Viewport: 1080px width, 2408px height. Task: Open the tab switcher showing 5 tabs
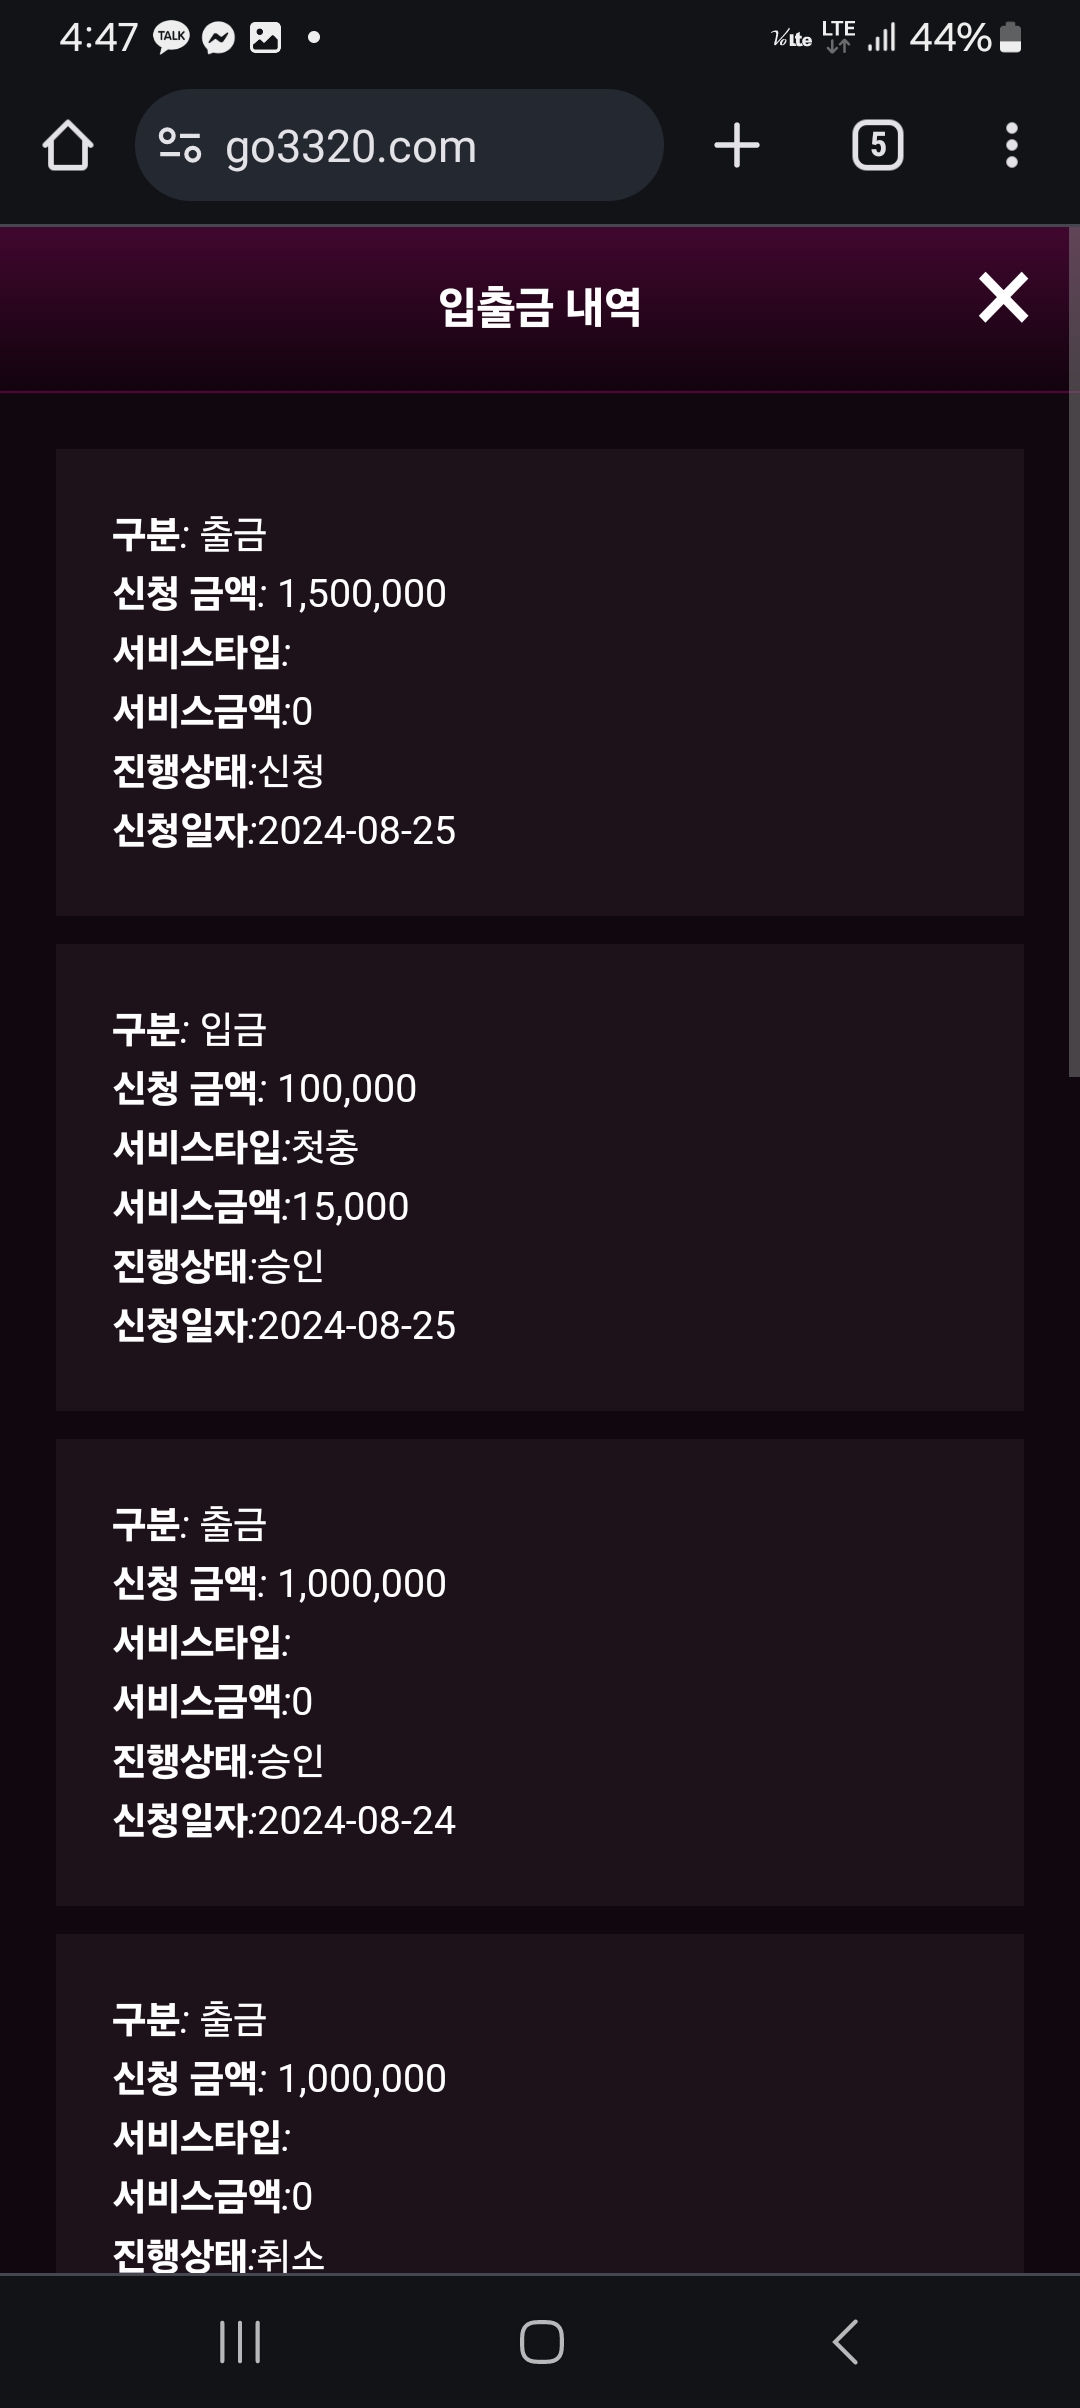coord(877,146)
